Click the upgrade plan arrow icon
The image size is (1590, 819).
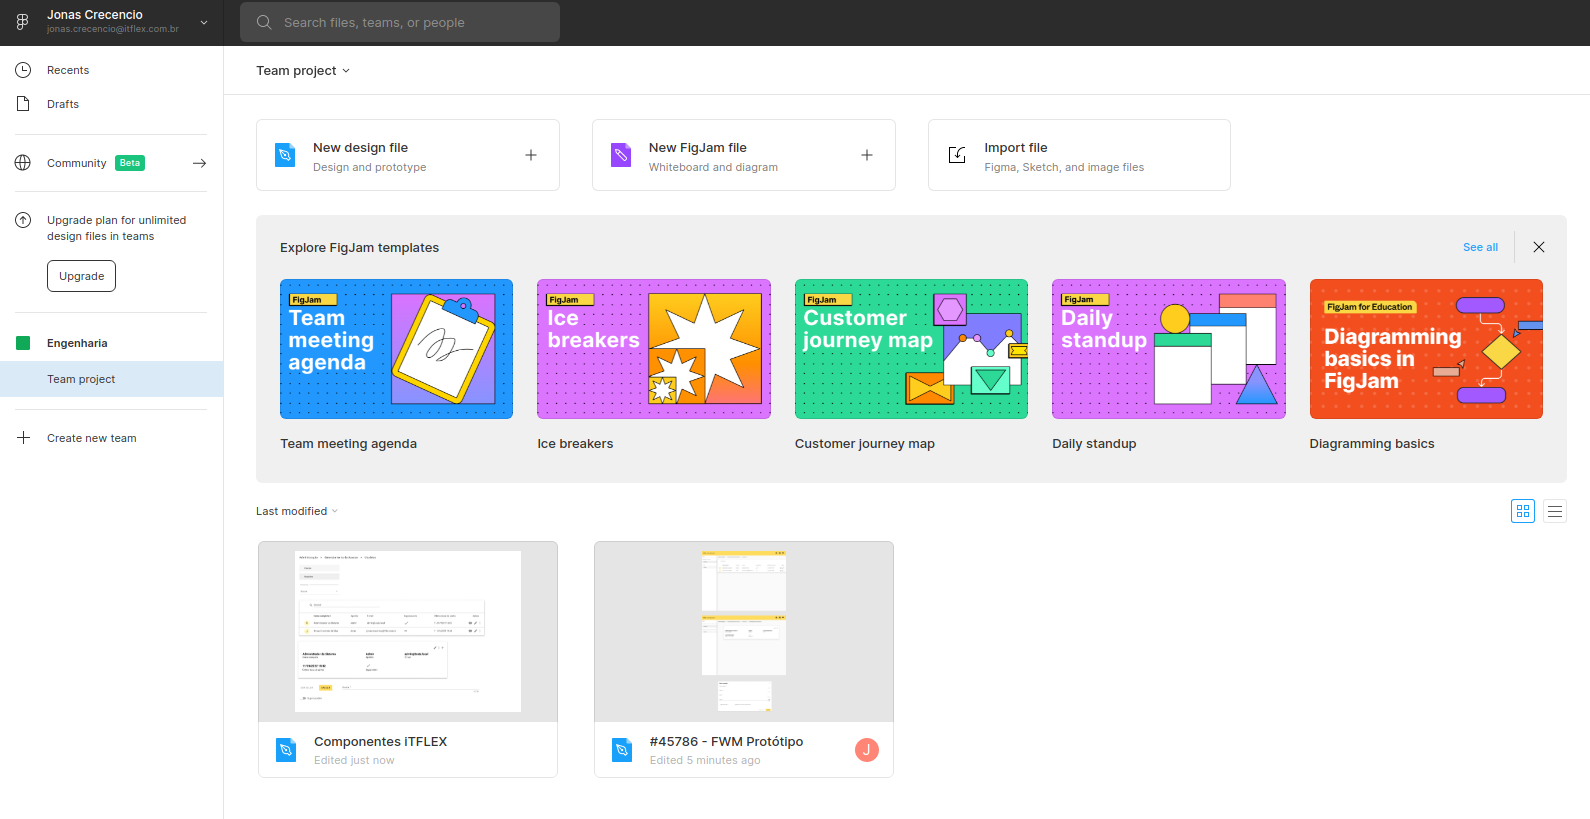(x=23, y=220)
